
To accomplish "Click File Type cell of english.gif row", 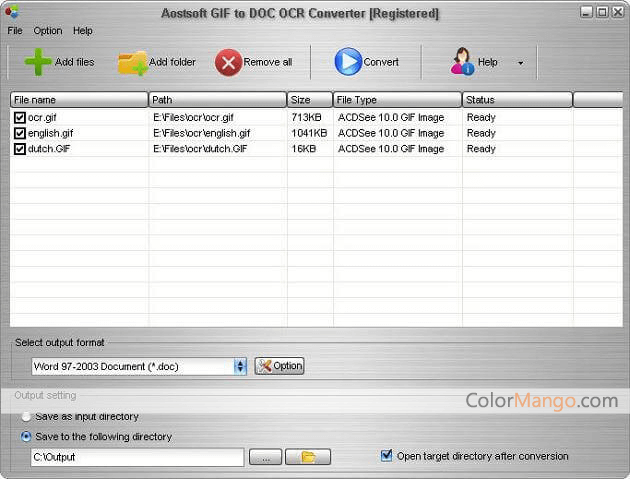I will coord(391,133).
